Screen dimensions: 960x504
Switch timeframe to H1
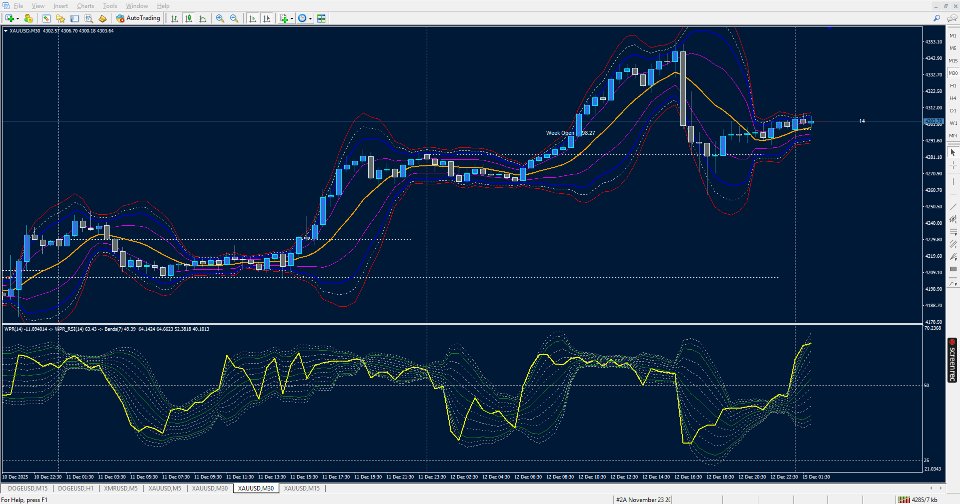[953, 86]
